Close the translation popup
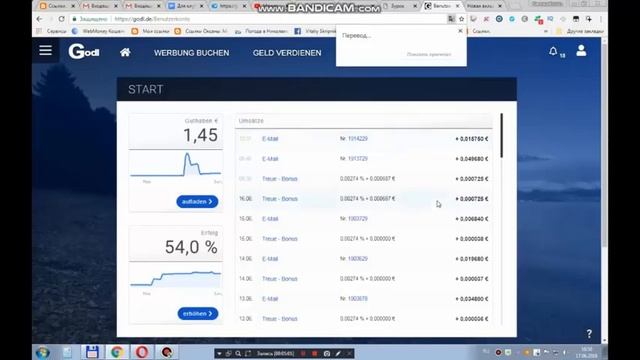 [x=460, y=31]
